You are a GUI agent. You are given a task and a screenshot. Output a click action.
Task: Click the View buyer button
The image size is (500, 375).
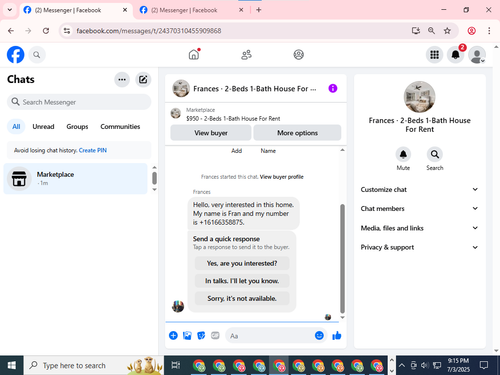[211, 133]
